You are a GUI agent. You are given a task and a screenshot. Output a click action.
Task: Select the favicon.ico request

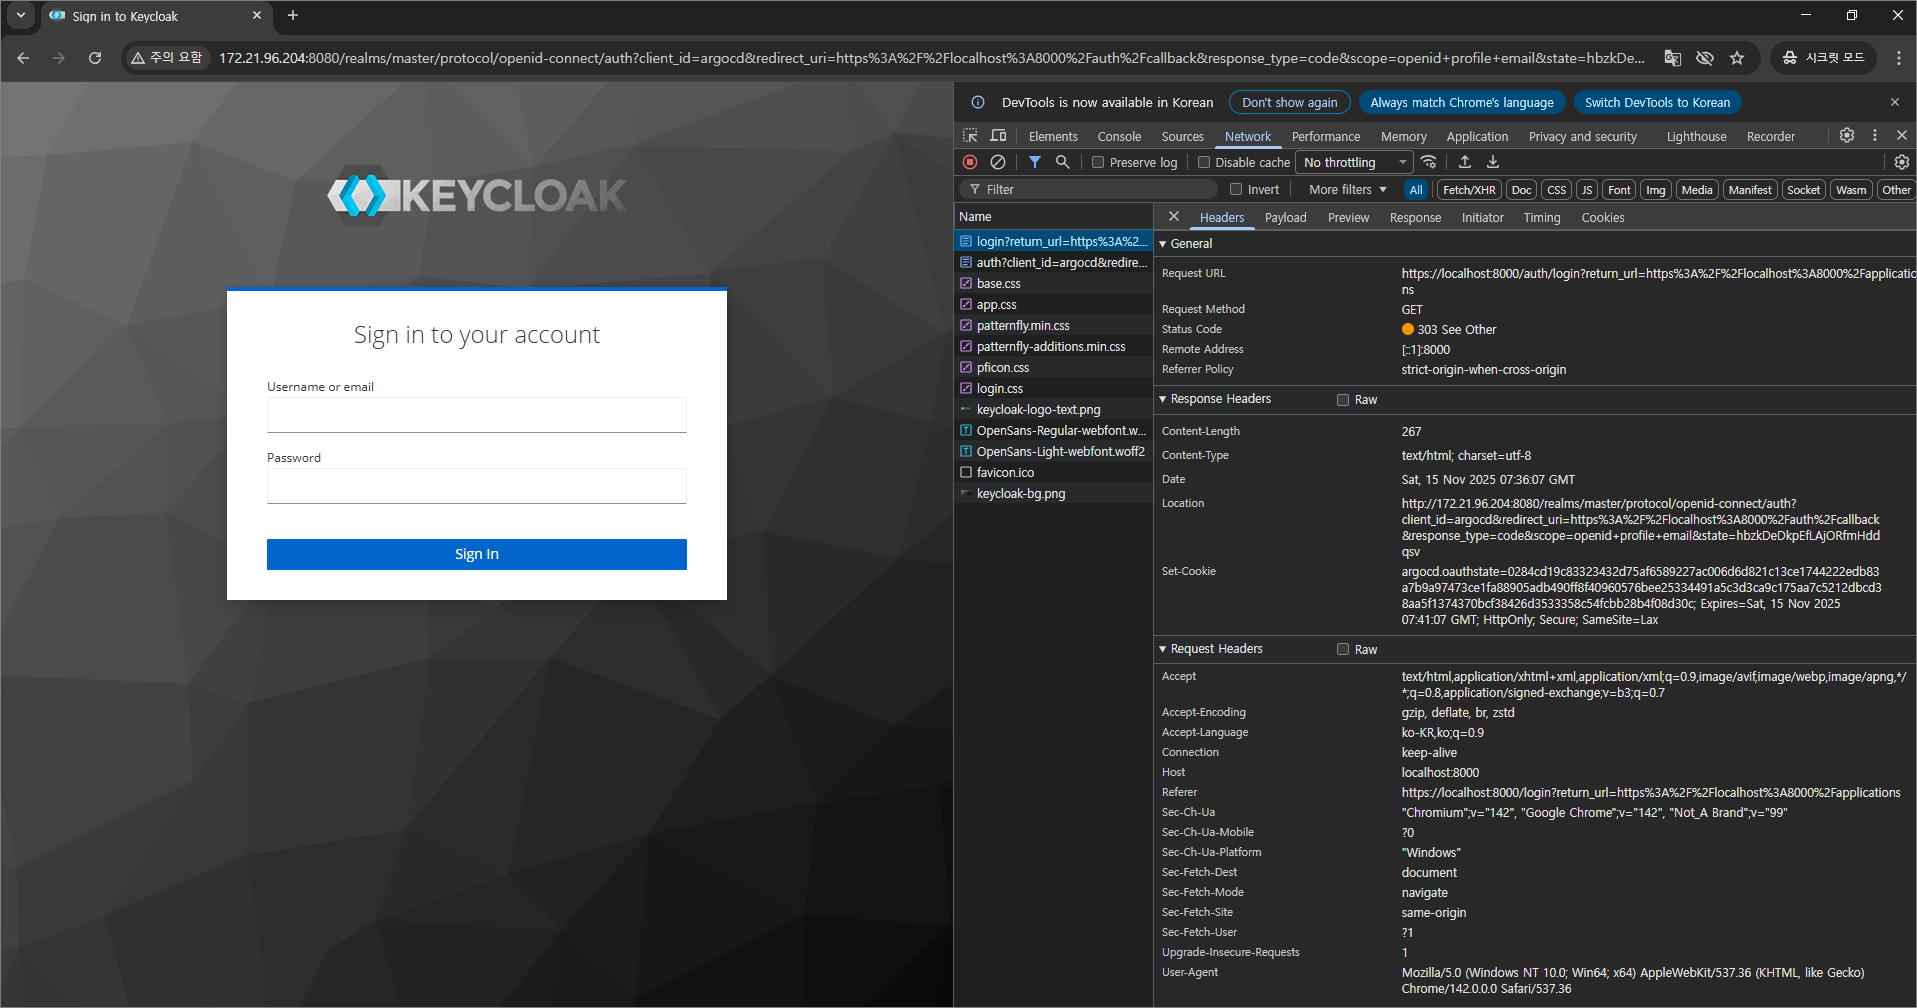(x=1054, y=472)
